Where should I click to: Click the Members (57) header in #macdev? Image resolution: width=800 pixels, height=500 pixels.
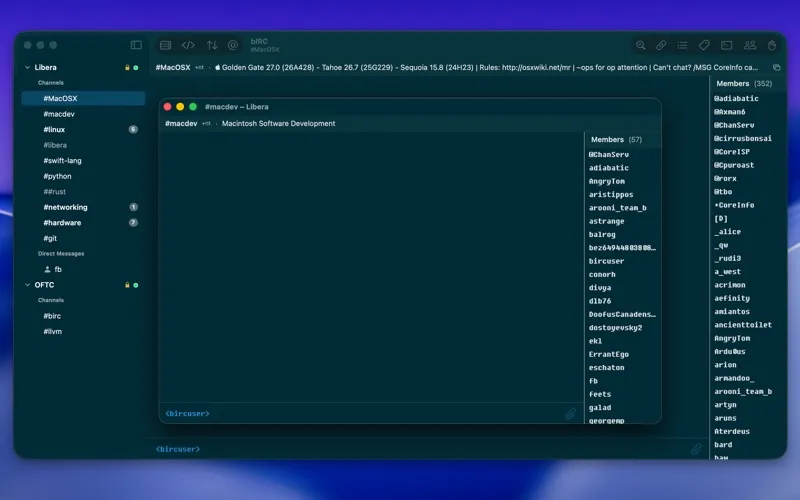(x=616, y=139)
